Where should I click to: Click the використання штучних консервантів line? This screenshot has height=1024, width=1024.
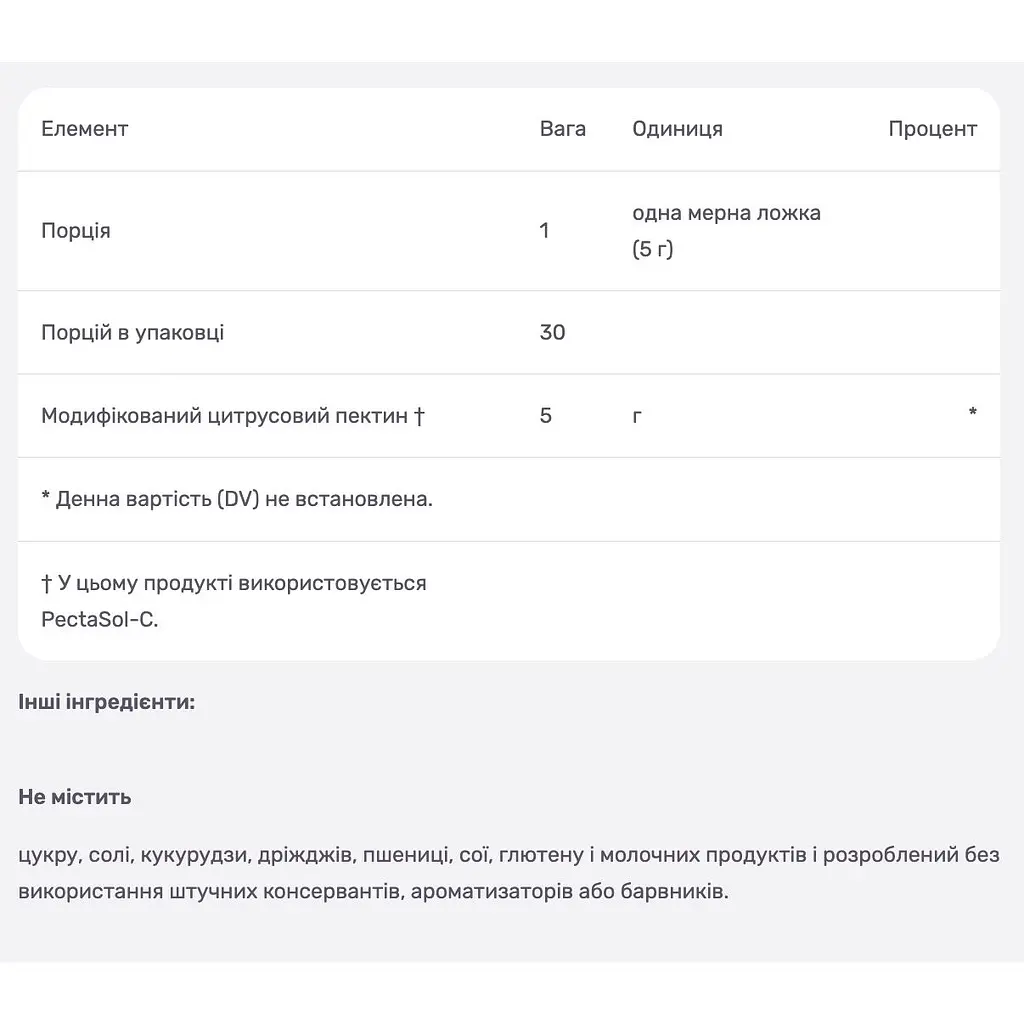point(373,891)
